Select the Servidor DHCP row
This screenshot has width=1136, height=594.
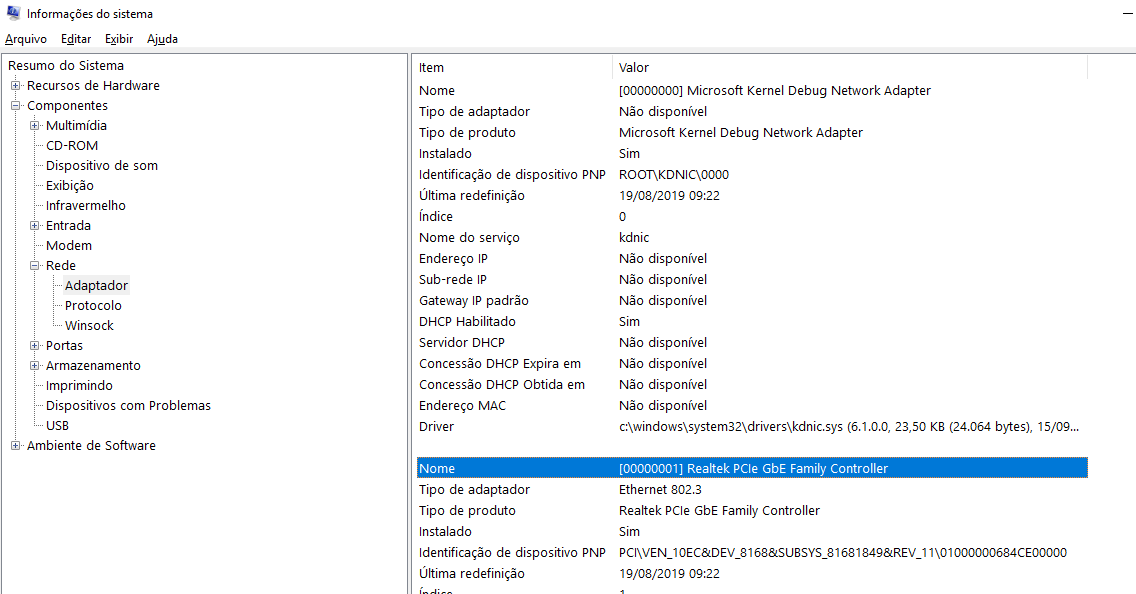pos(752,343)
